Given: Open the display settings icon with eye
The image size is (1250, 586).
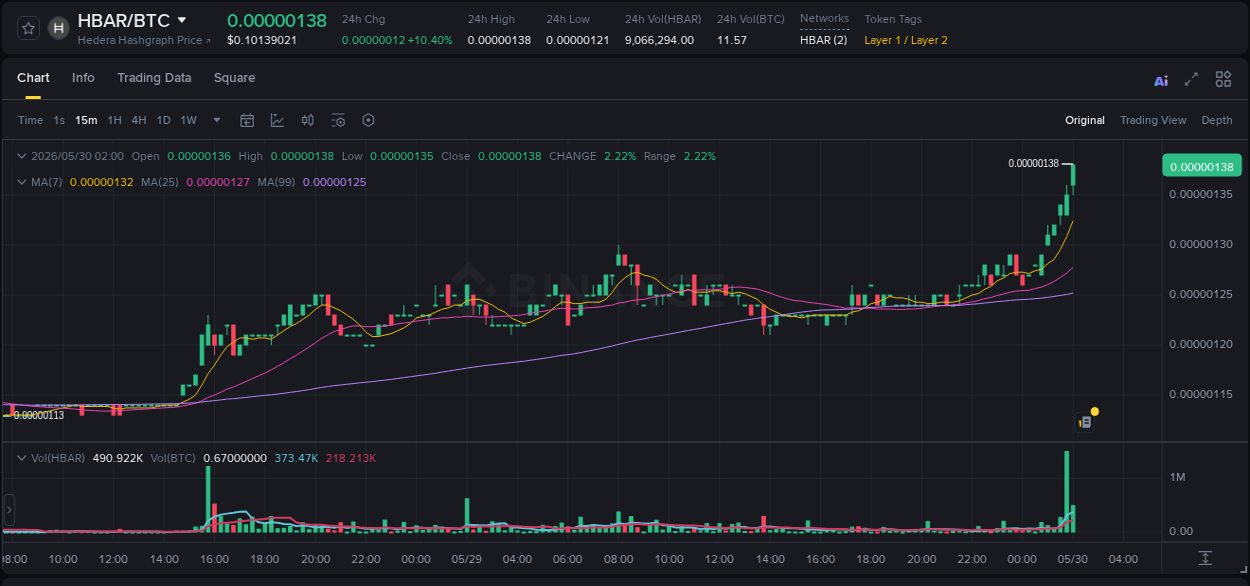Looking at the screenshot, I should point(338,120).
